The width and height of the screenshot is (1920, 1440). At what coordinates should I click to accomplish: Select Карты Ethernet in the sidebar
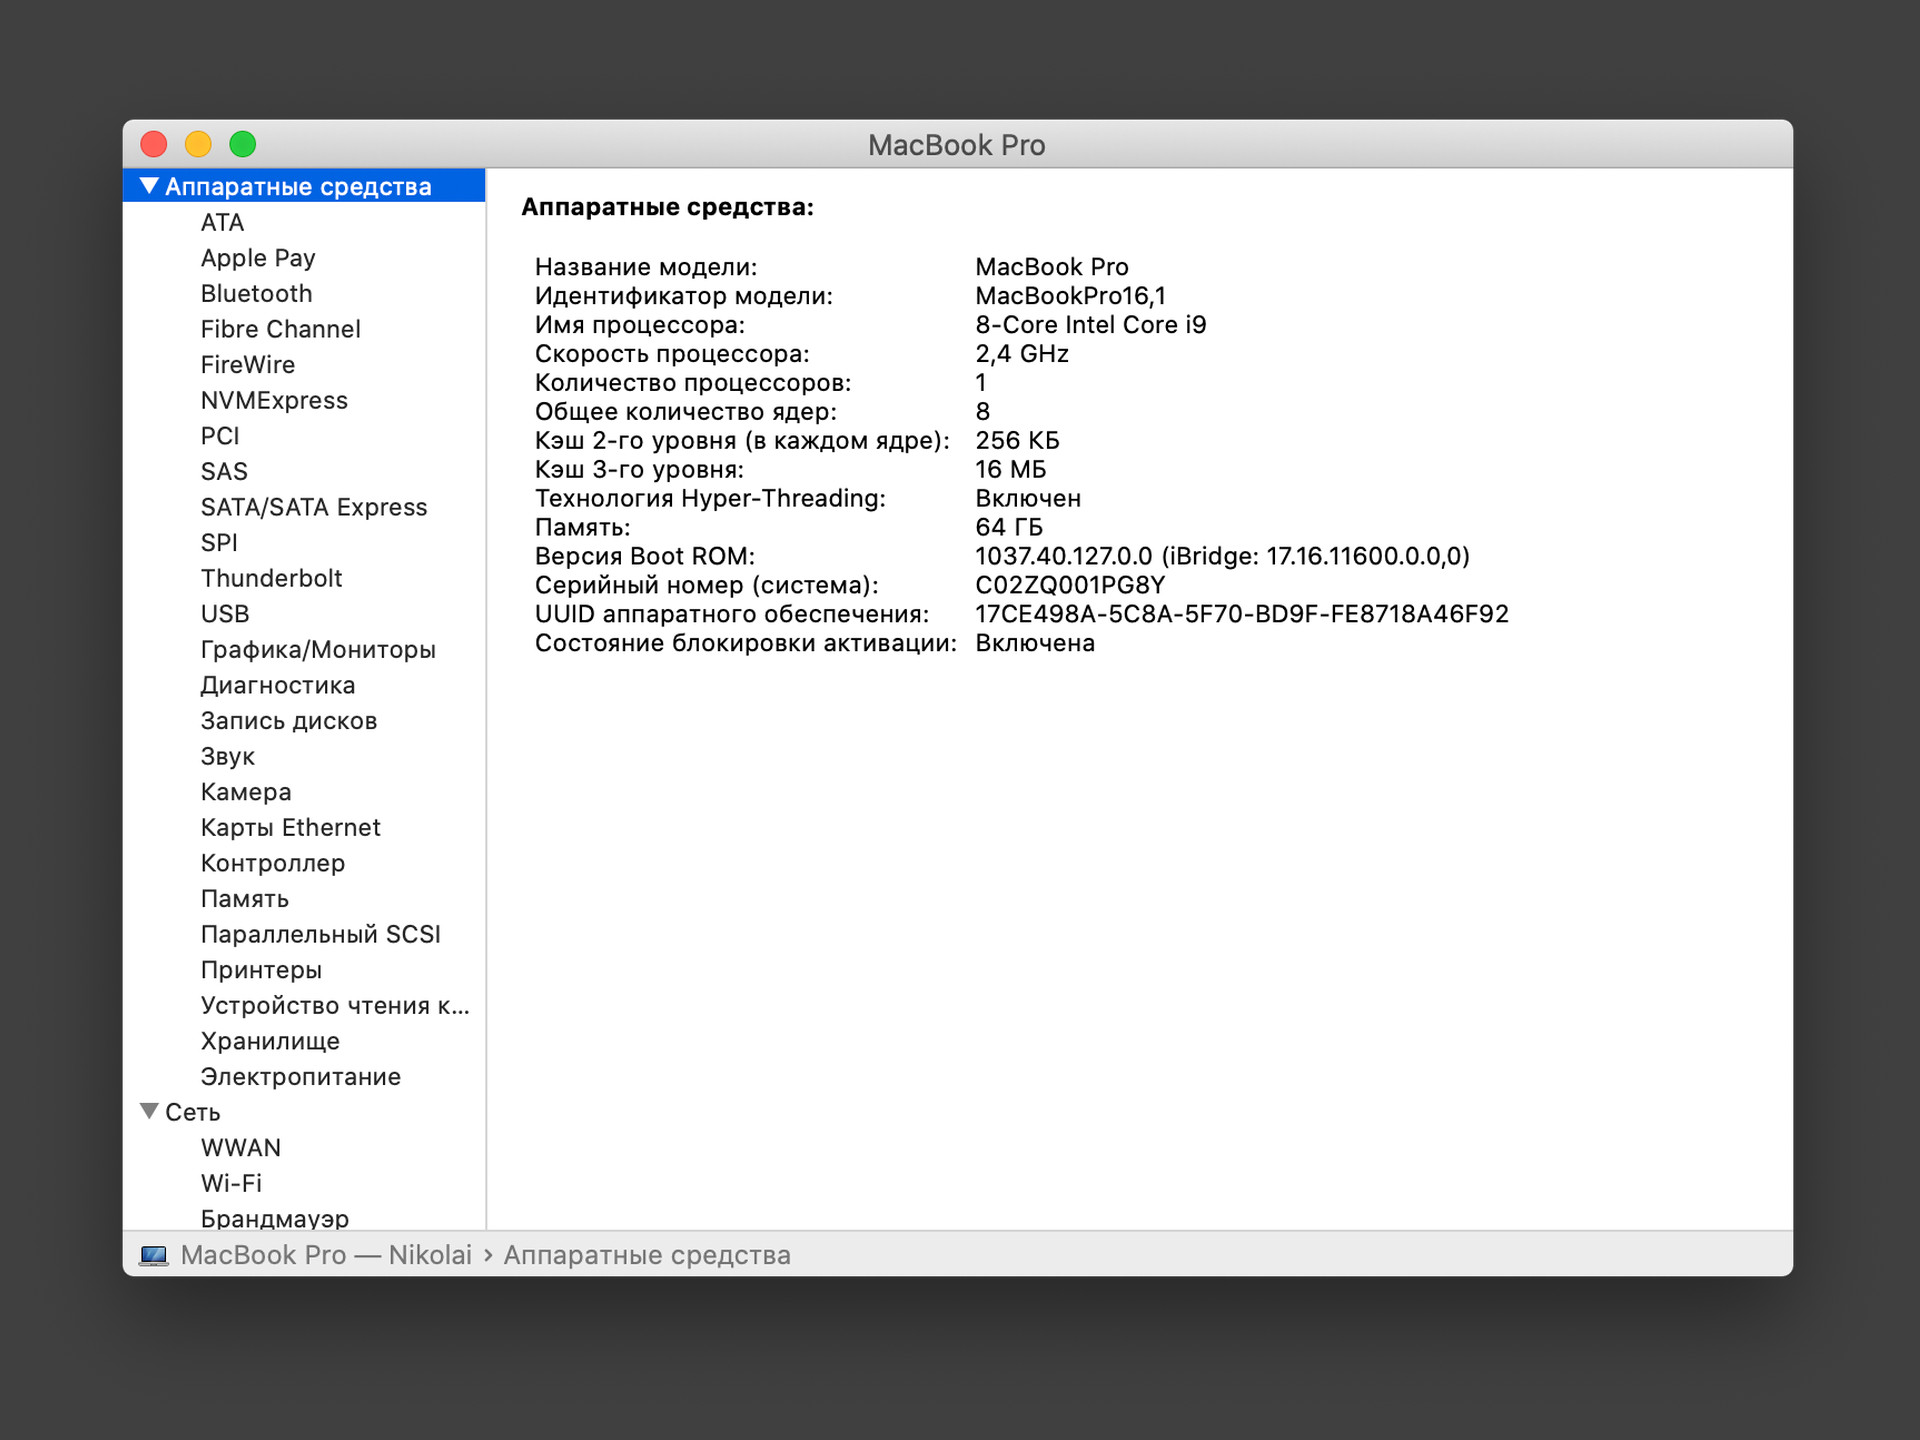click(x=290, y=827)
